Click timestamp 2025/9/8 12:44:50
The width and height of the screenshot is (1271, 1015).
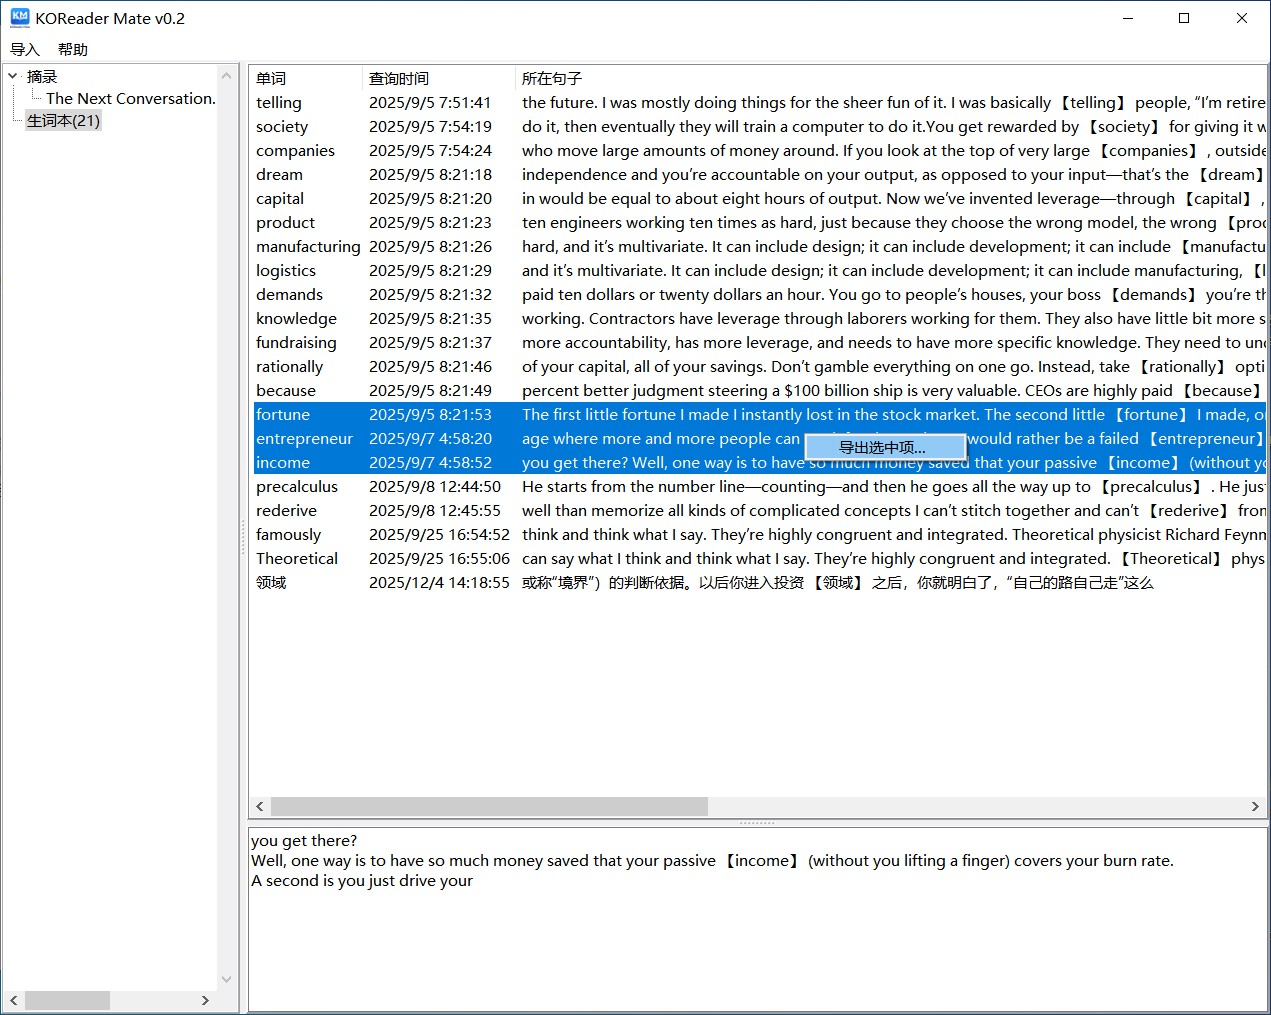click(x=435, y=486)
